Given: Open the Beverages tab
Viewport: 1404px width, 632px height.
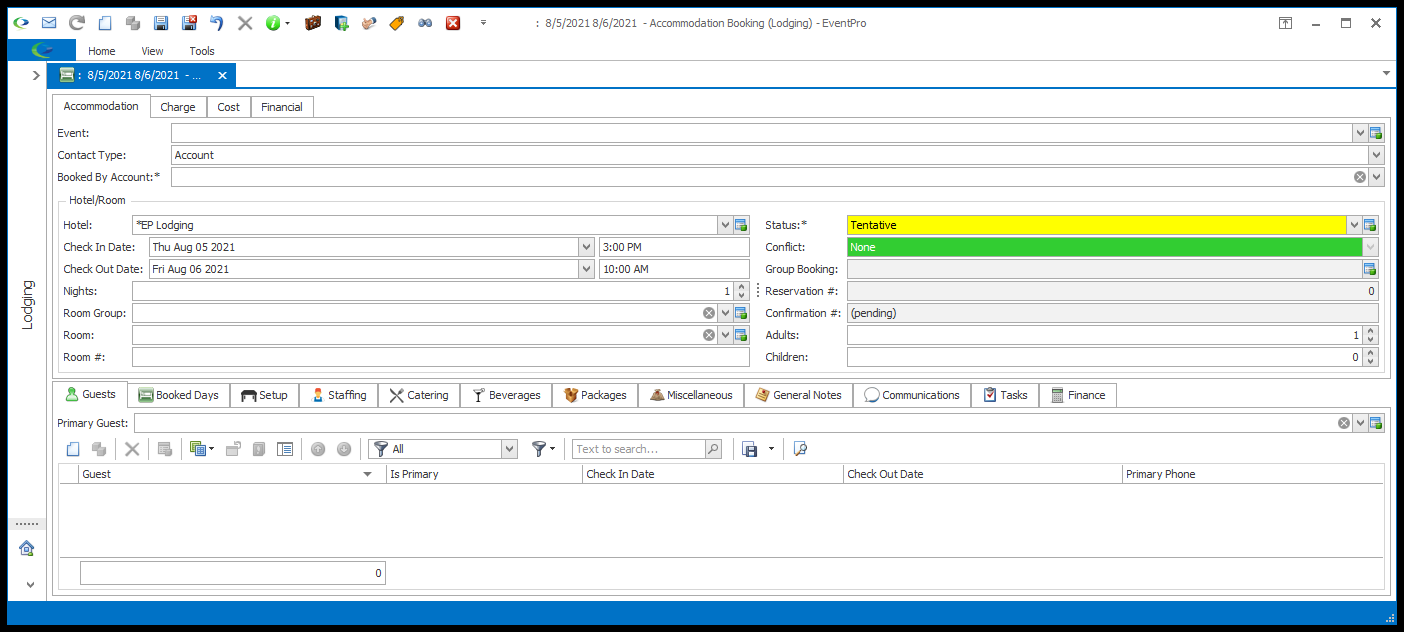Looking at the screenshot, I should point(507,395).
